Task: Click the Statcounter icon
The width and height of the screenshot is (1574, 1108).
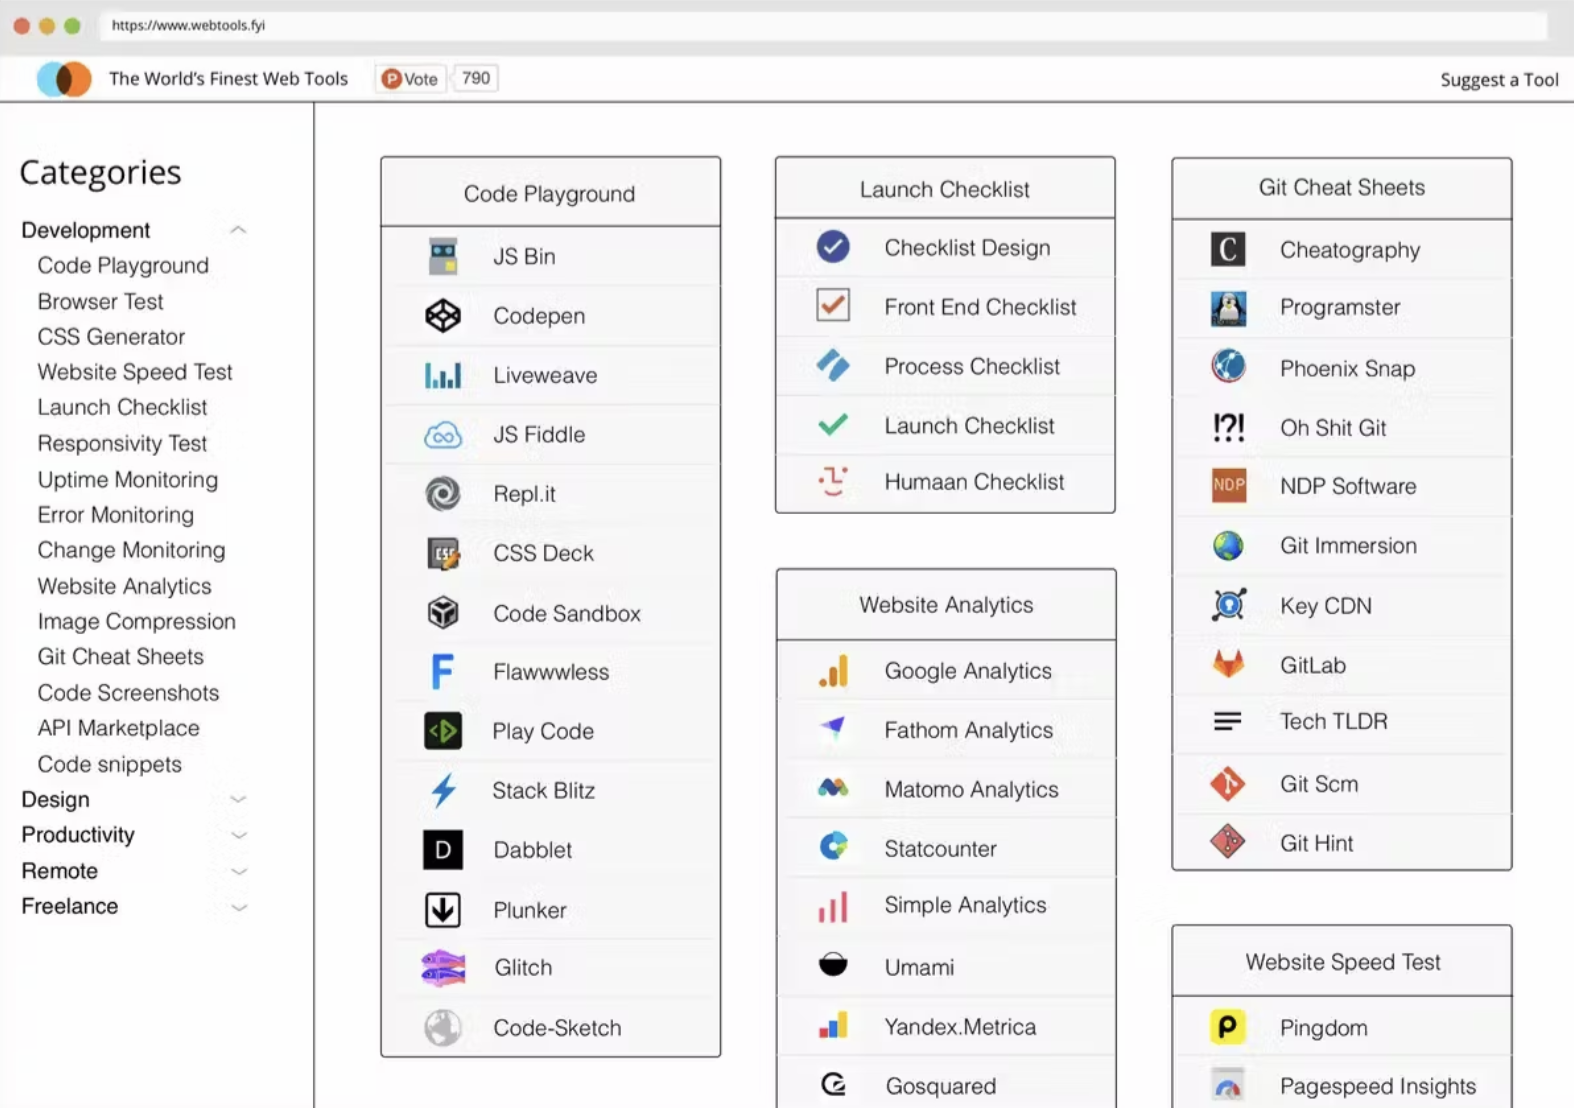Action: click(x=833, y=846)
